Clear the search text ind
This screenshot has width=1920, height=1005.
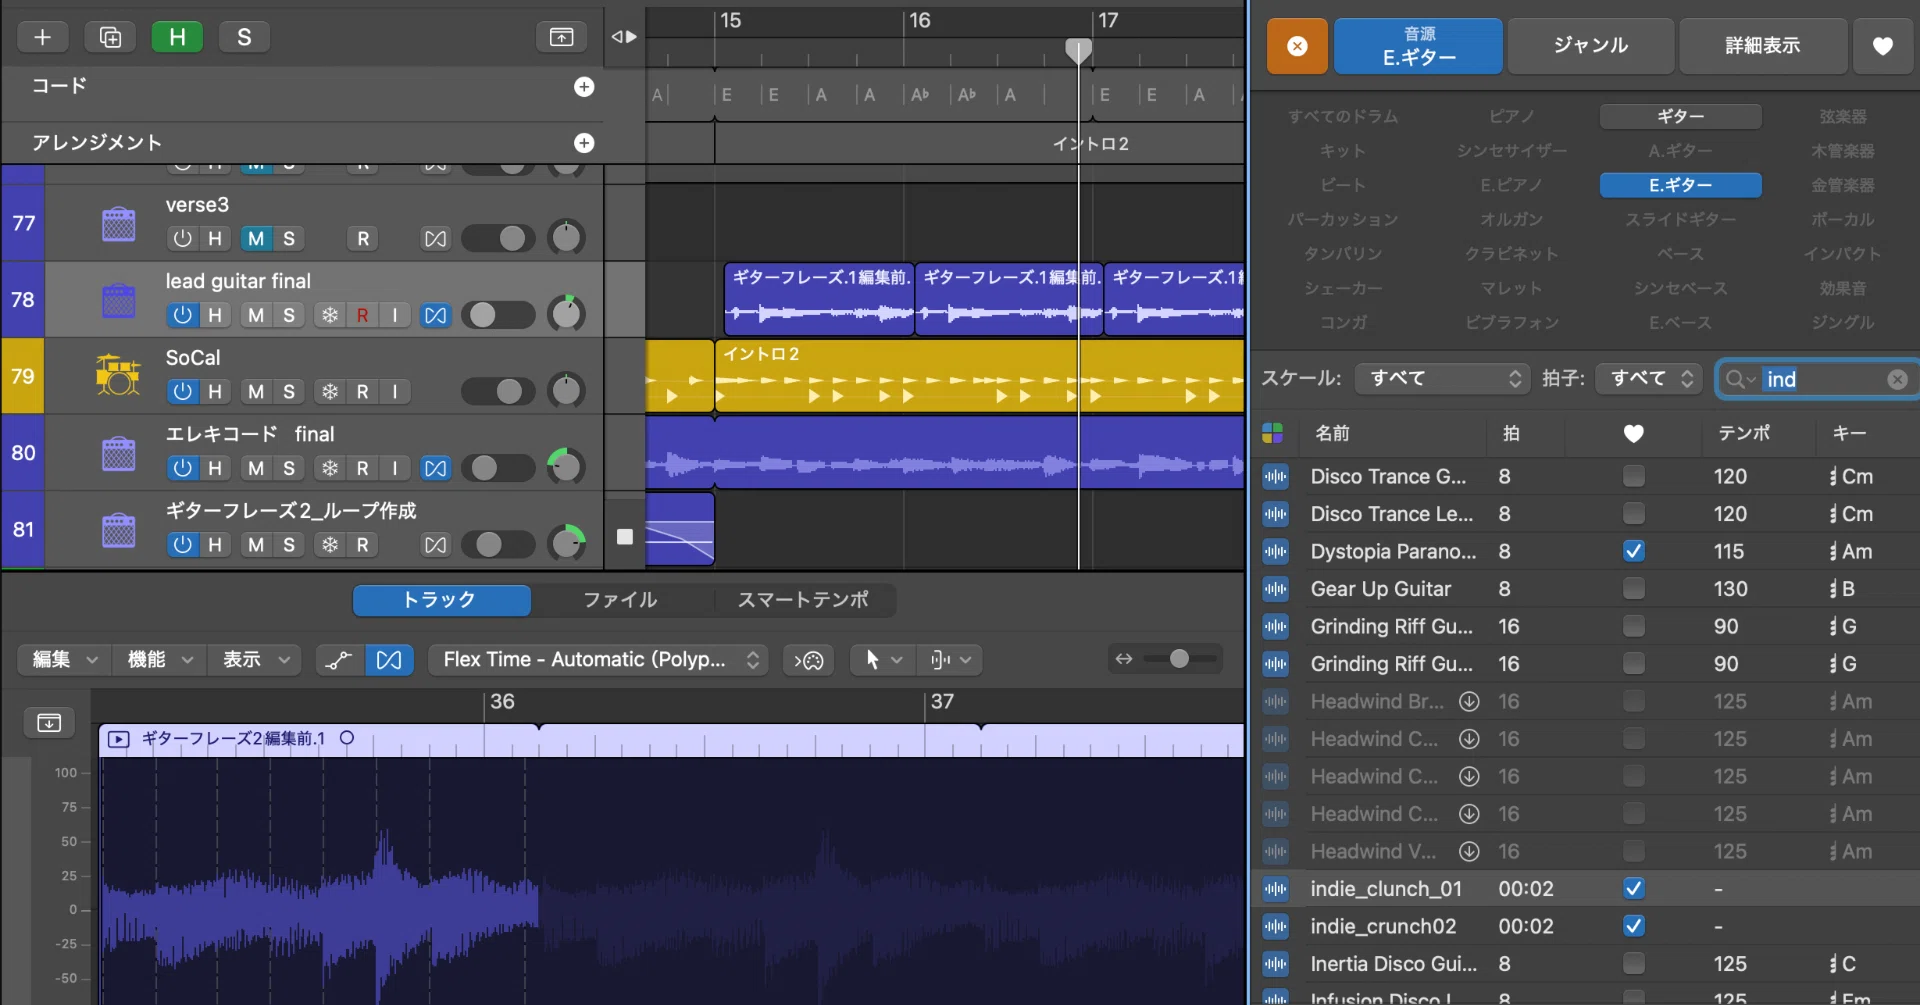pyautogui.click(x=1897, y=379)
